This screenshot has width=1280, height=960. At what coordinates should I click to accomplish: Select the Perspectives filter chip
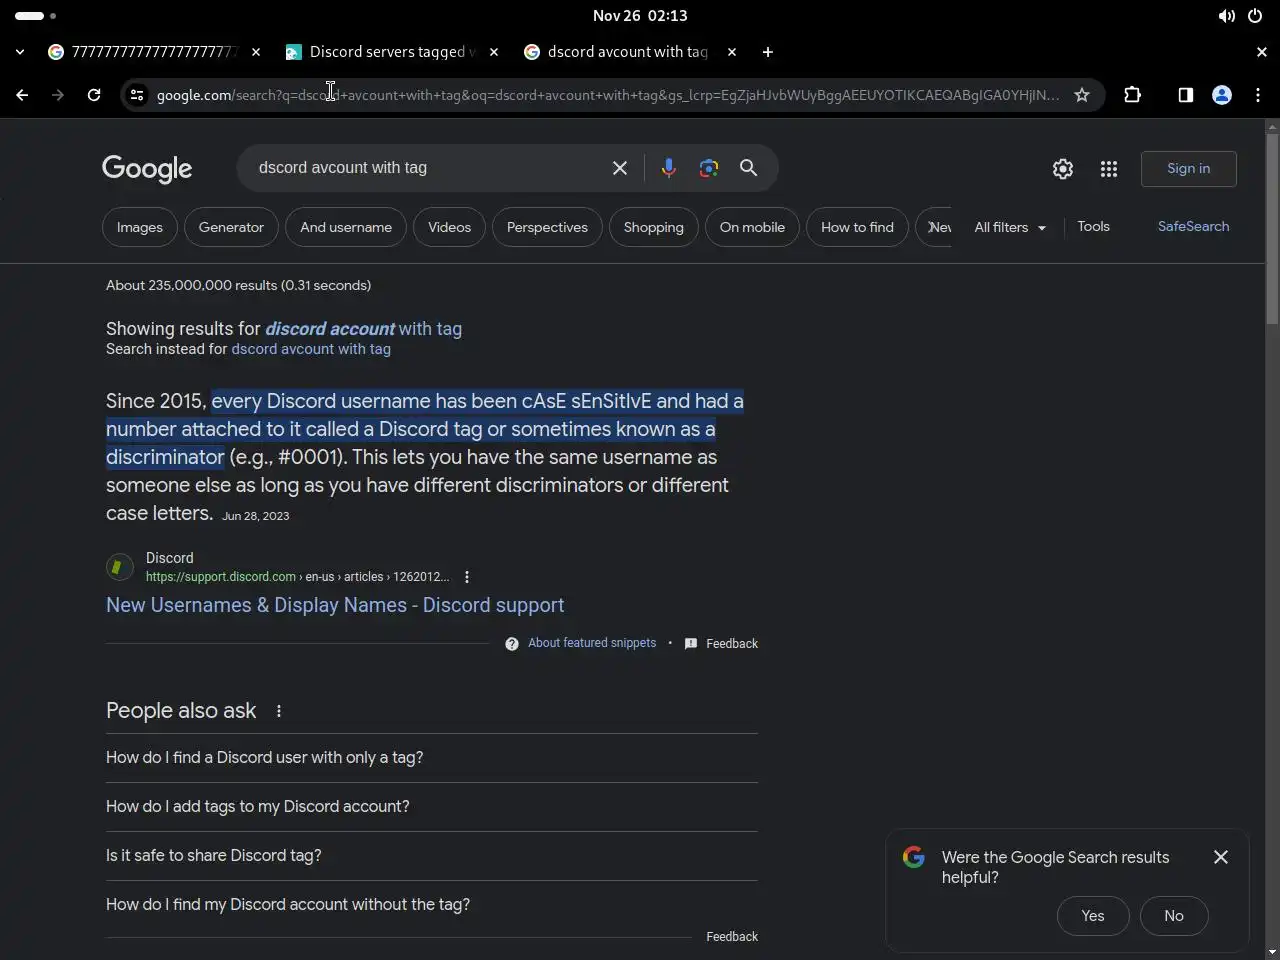(x=547, y=227)
